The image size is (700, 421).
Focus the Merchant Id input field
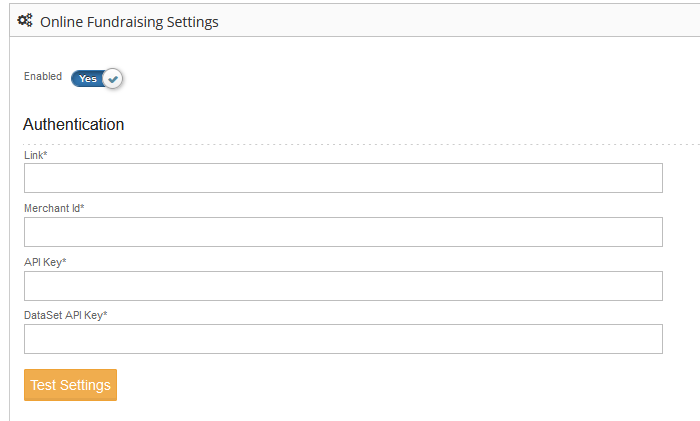(x=343, y=232)
